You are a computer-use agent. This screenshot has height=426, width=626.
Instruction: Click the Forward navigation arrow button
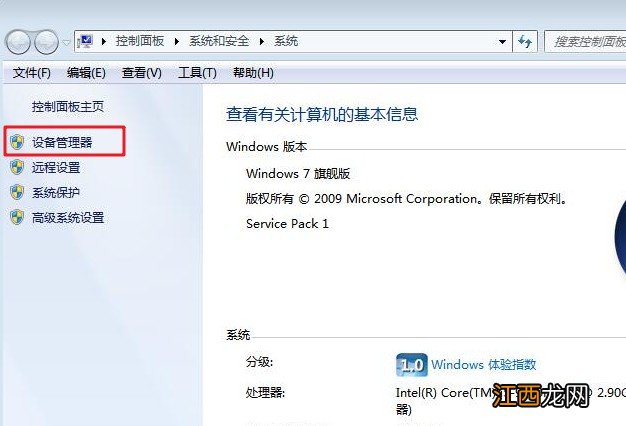[x=46, y=42]
